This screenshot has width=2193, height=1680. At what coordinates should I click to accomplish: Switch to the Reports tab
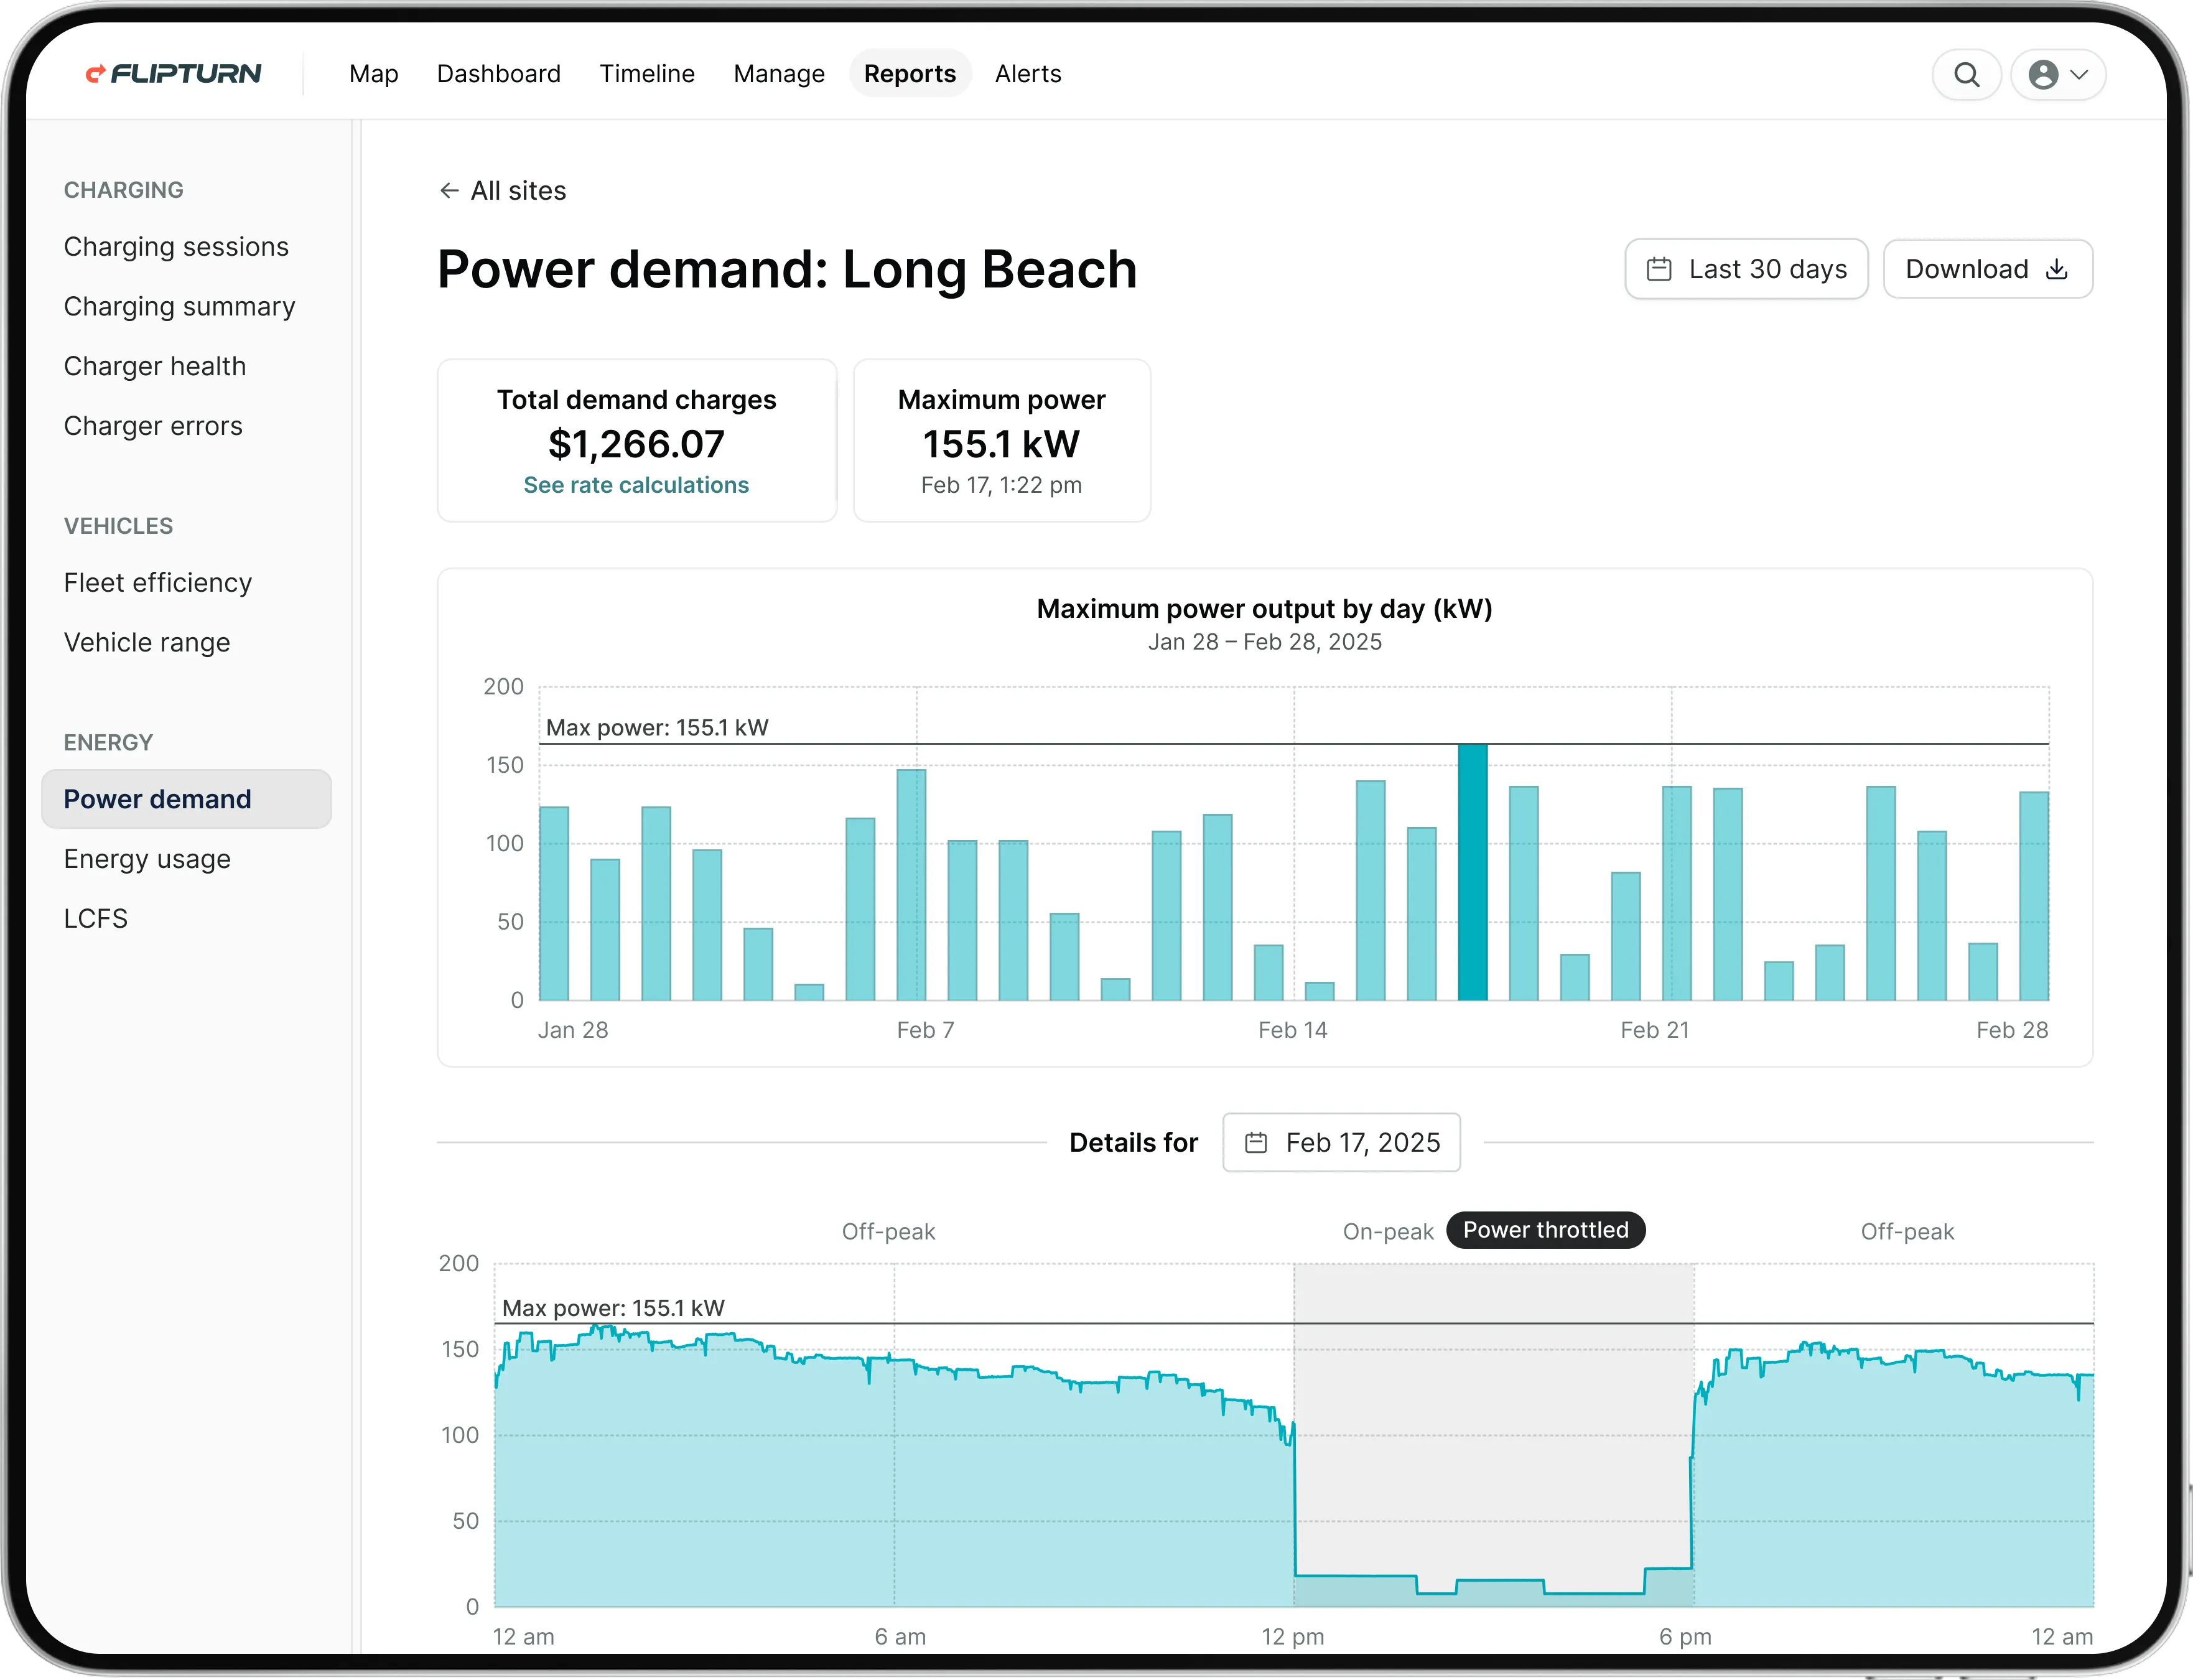909,73
